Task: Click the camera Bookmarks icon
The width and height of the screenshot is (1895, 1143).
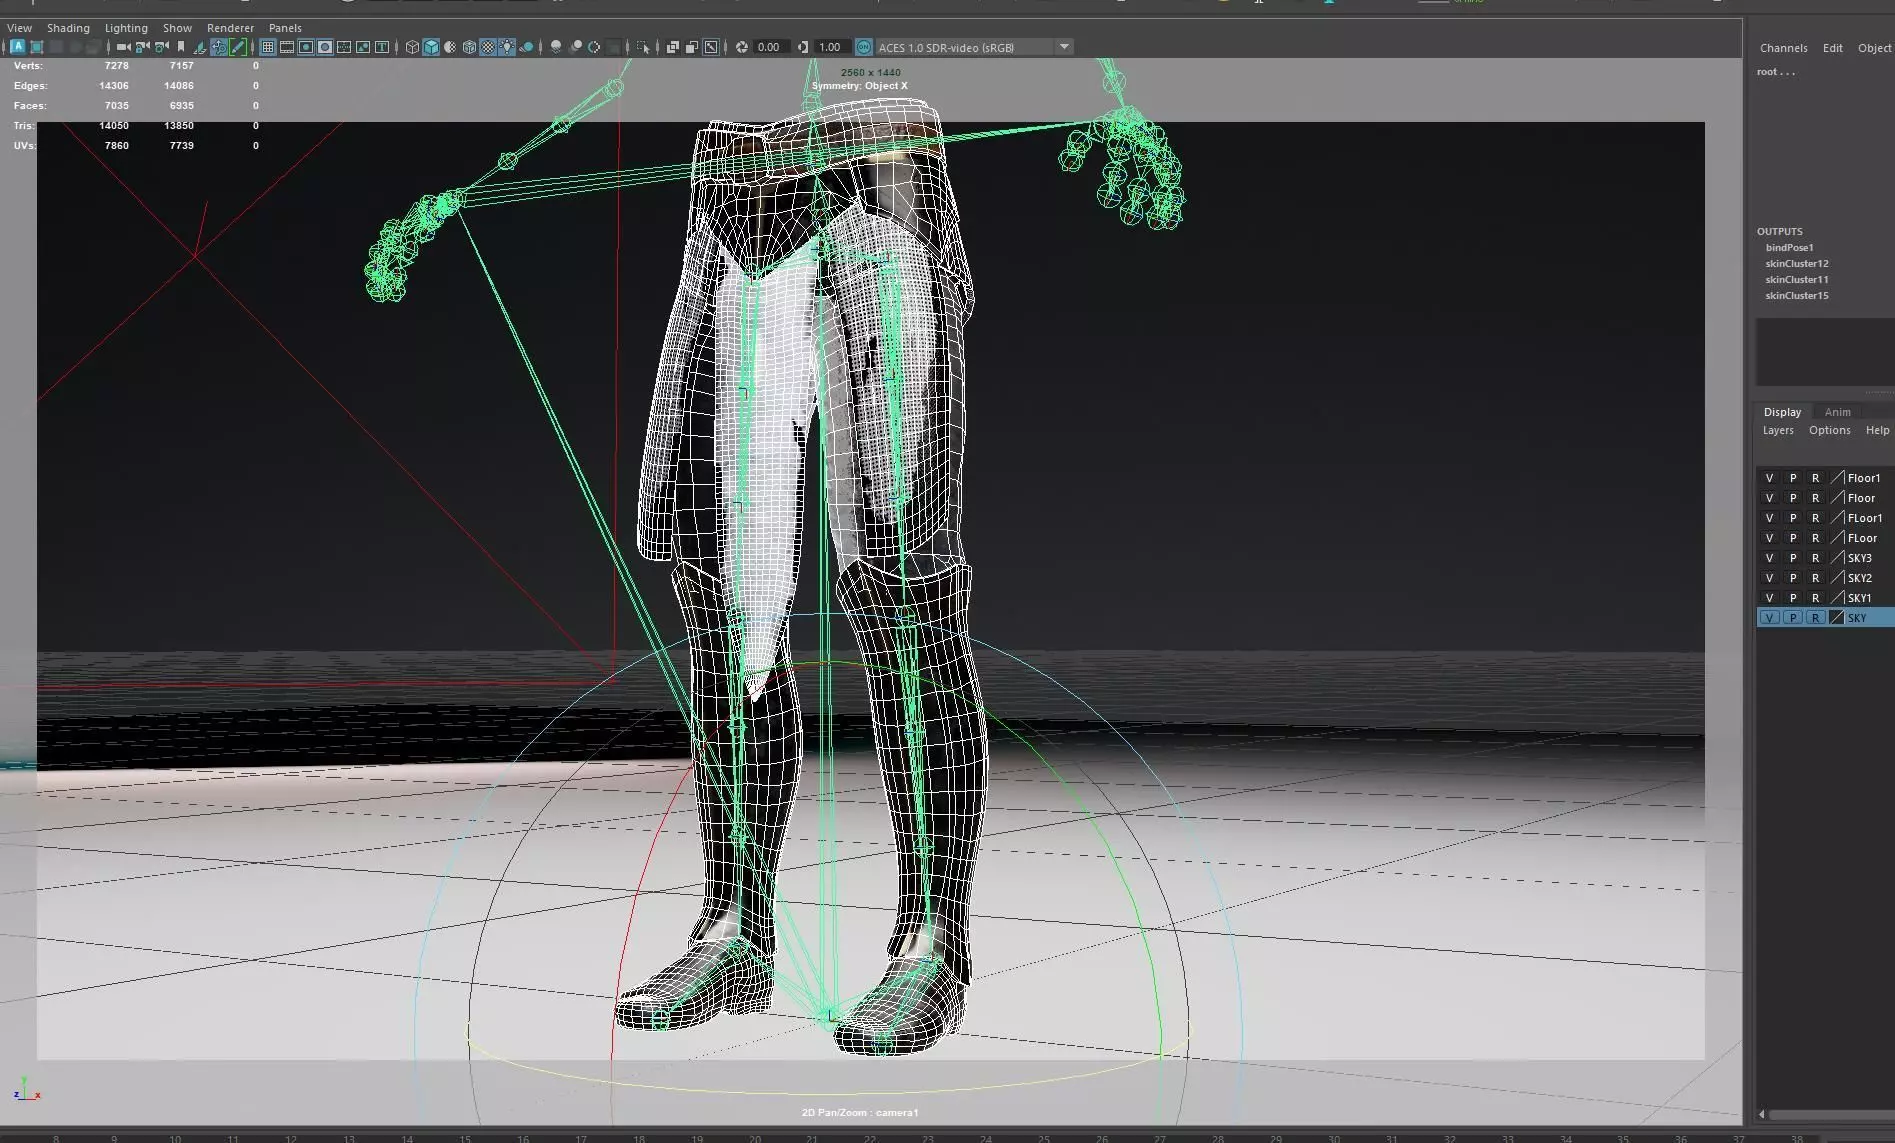Action: tap(181, 47)
